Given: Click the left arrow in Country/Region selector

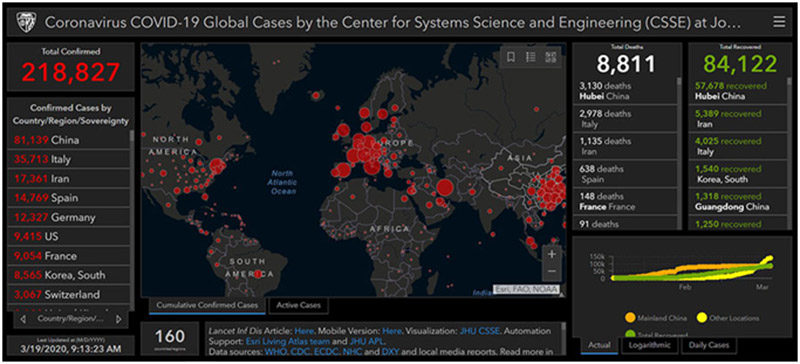Looking at the screenshot, I should point(23,319).
